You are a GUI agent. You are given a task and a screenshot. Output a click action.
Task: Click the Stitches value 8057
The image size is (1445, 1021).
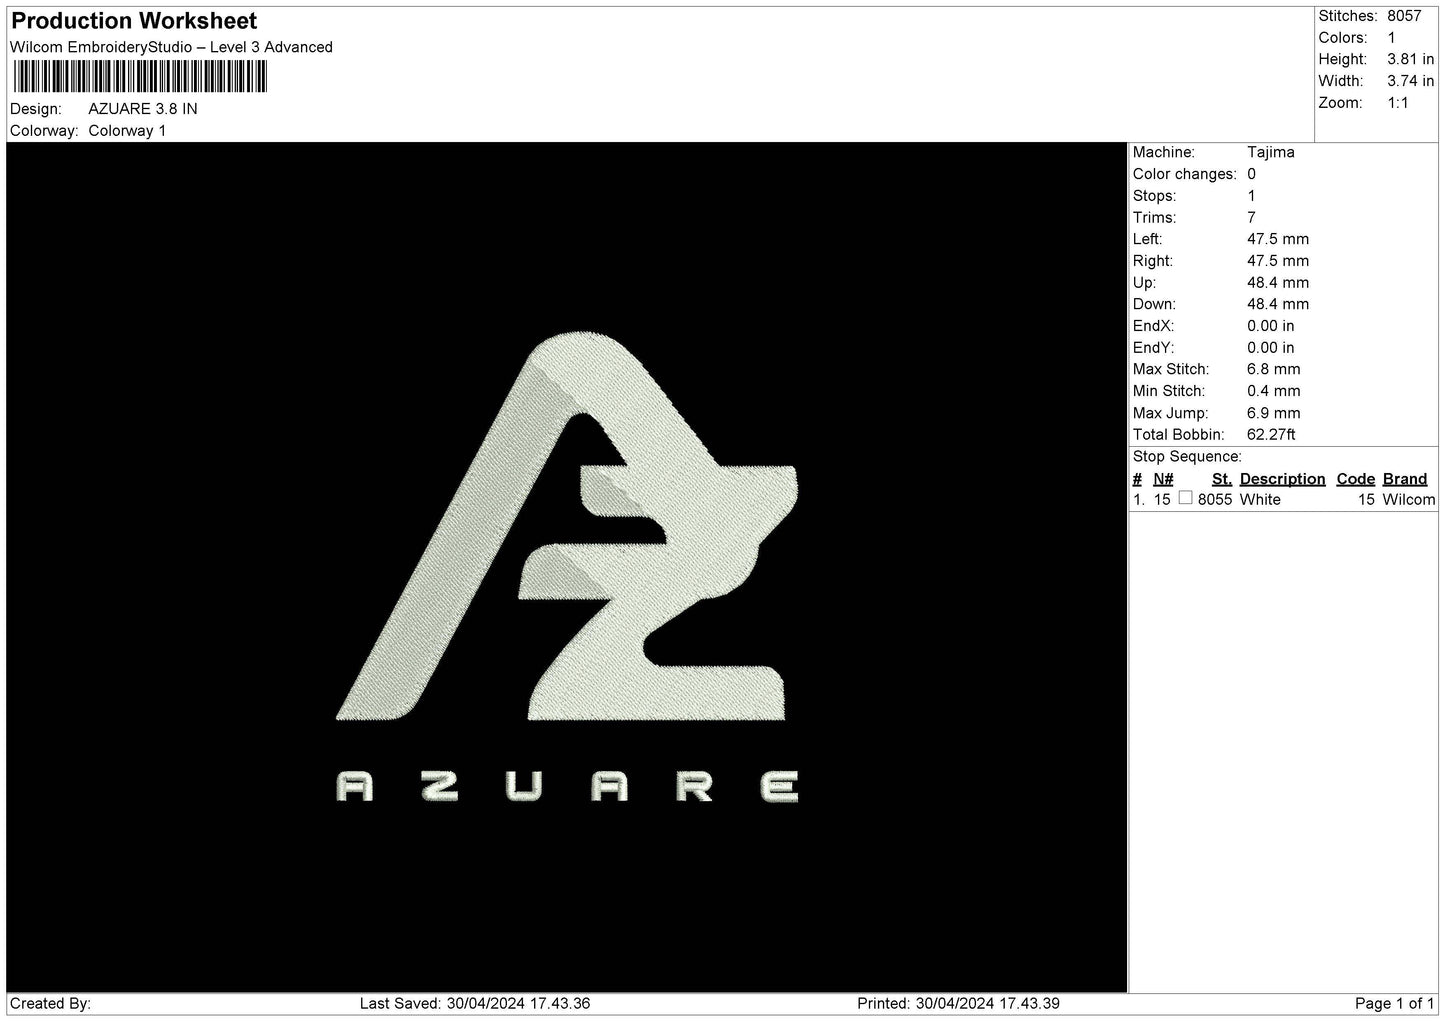click(1404, 16)
